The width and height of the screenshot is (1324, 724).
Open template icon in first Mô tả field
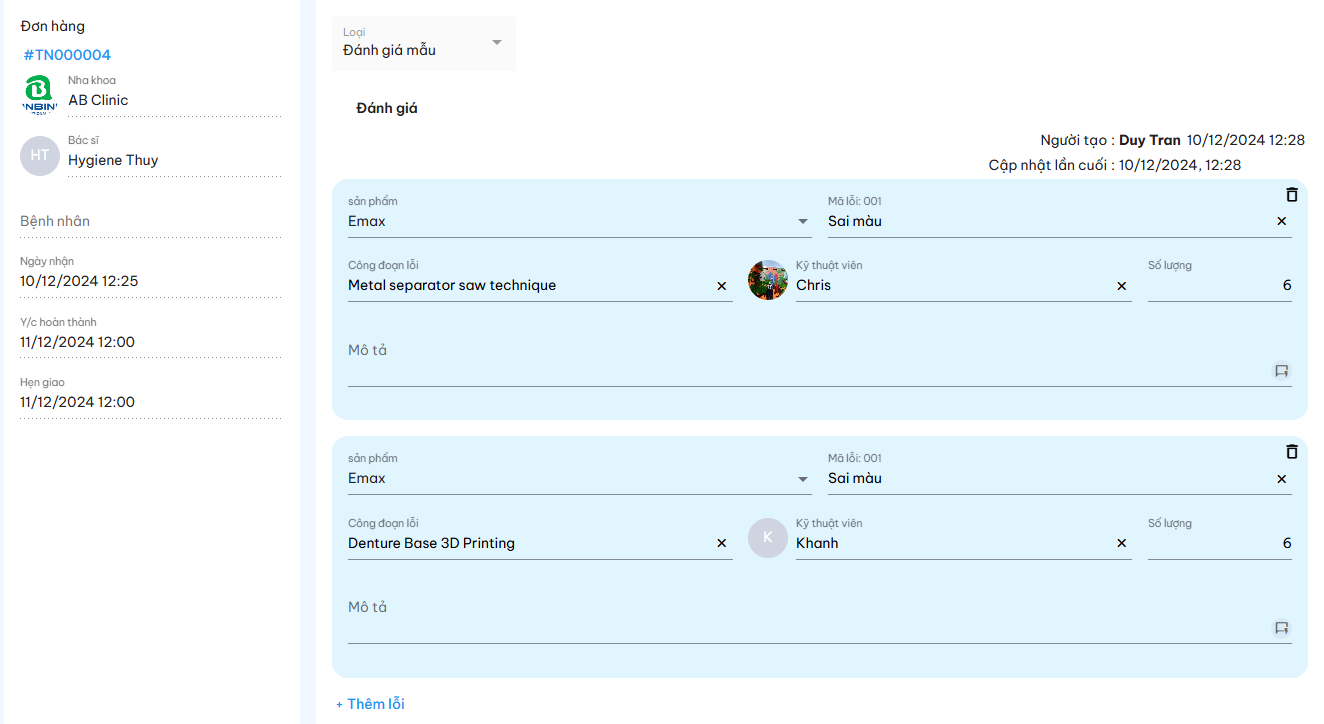pyautogui.click(x=1281, y=371)
